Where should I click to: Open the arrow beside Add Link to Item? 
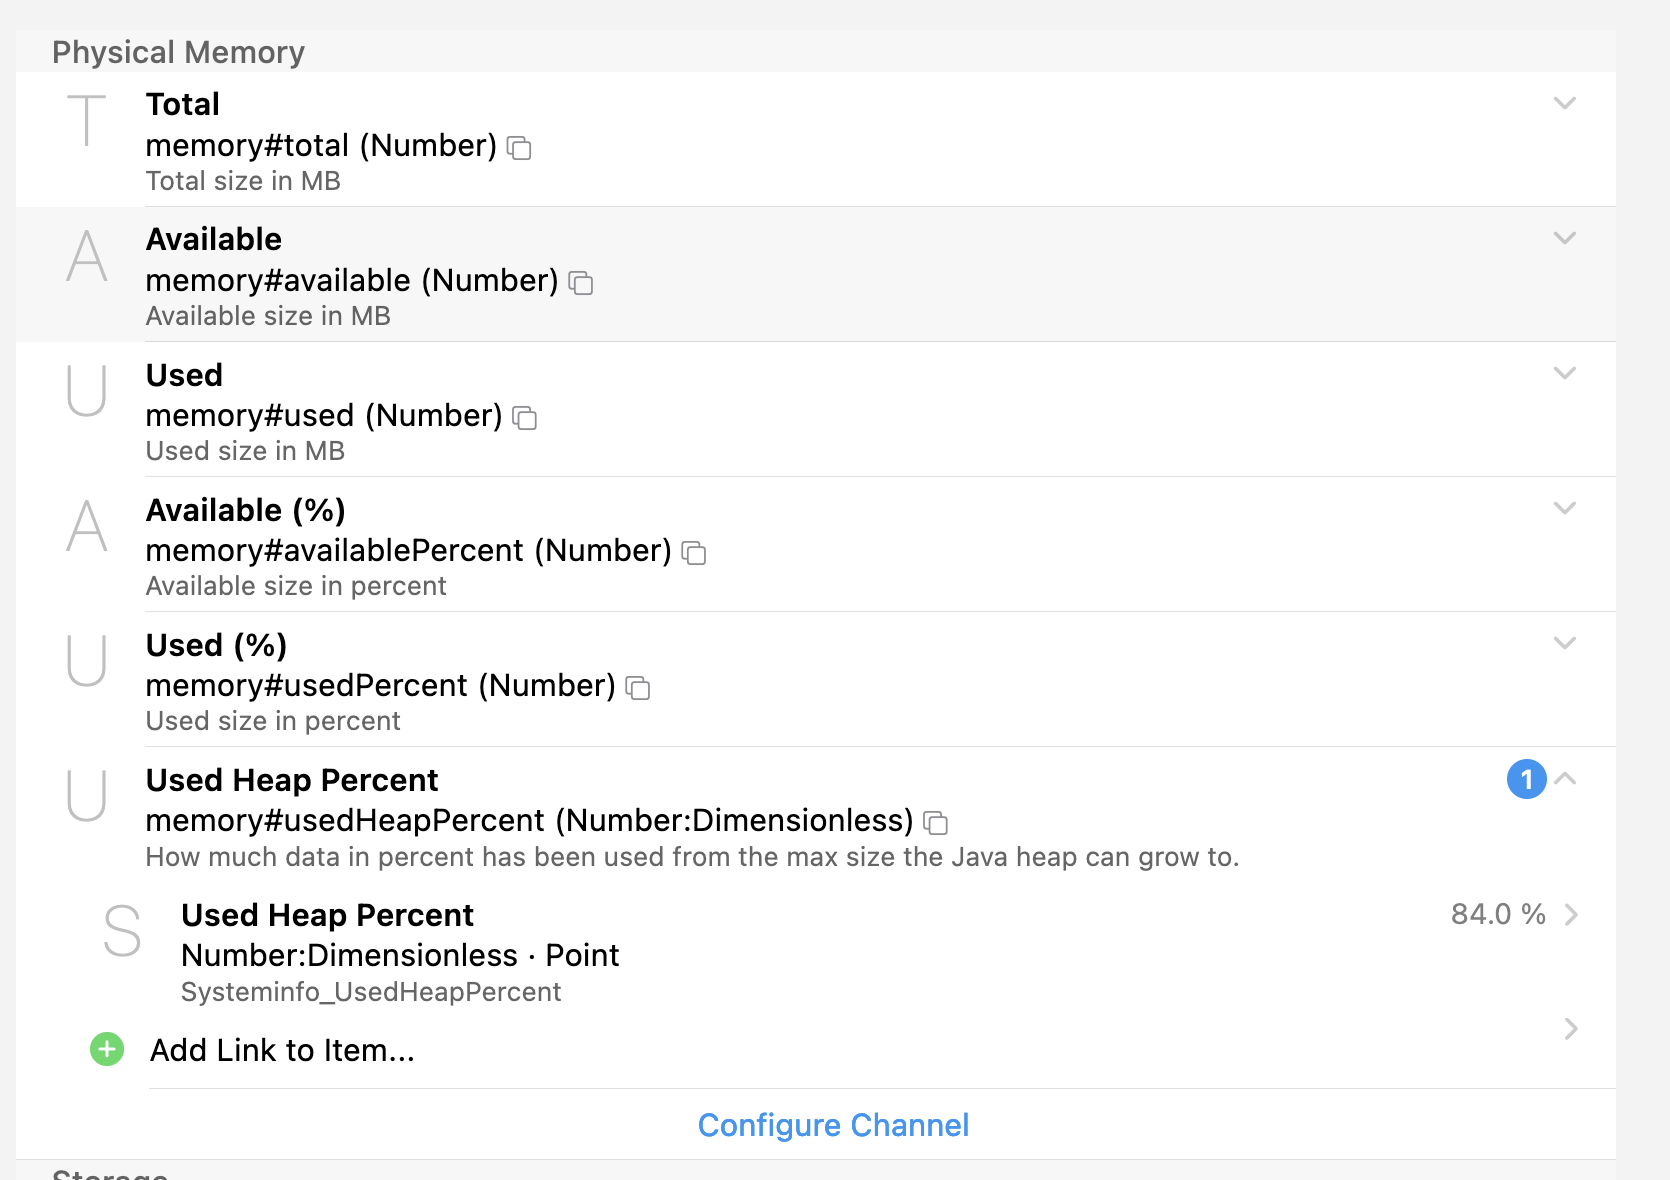click(x=1571, y=1029)
